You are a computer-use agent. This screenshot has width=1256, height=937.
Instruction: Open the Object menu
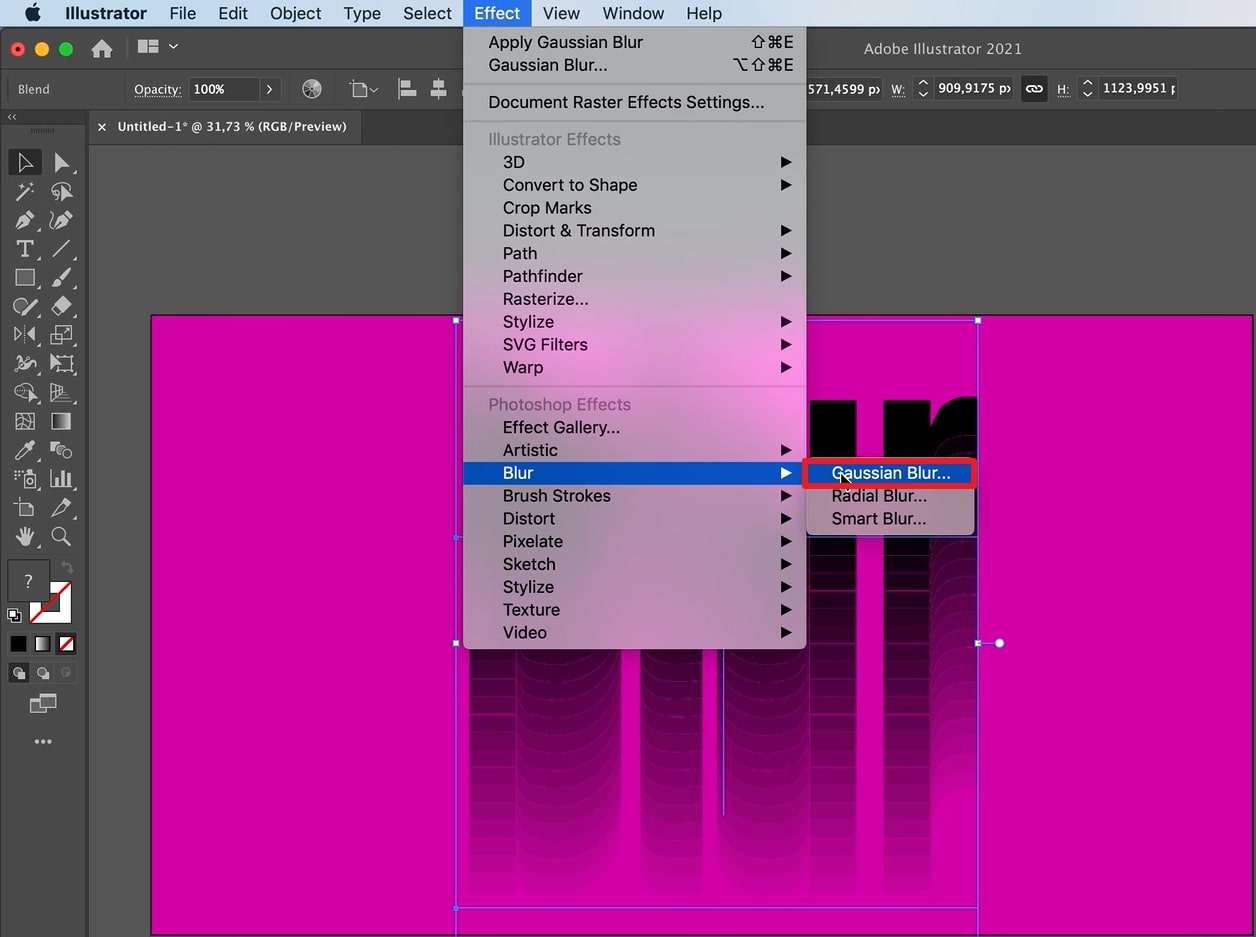(x=296, y=13)
